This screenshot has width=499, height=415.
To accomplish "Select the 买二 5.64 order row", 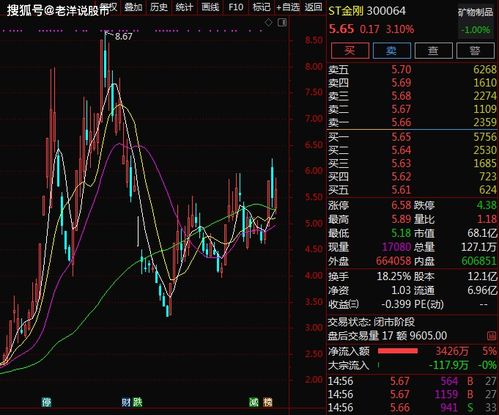I will click(412, 150).
